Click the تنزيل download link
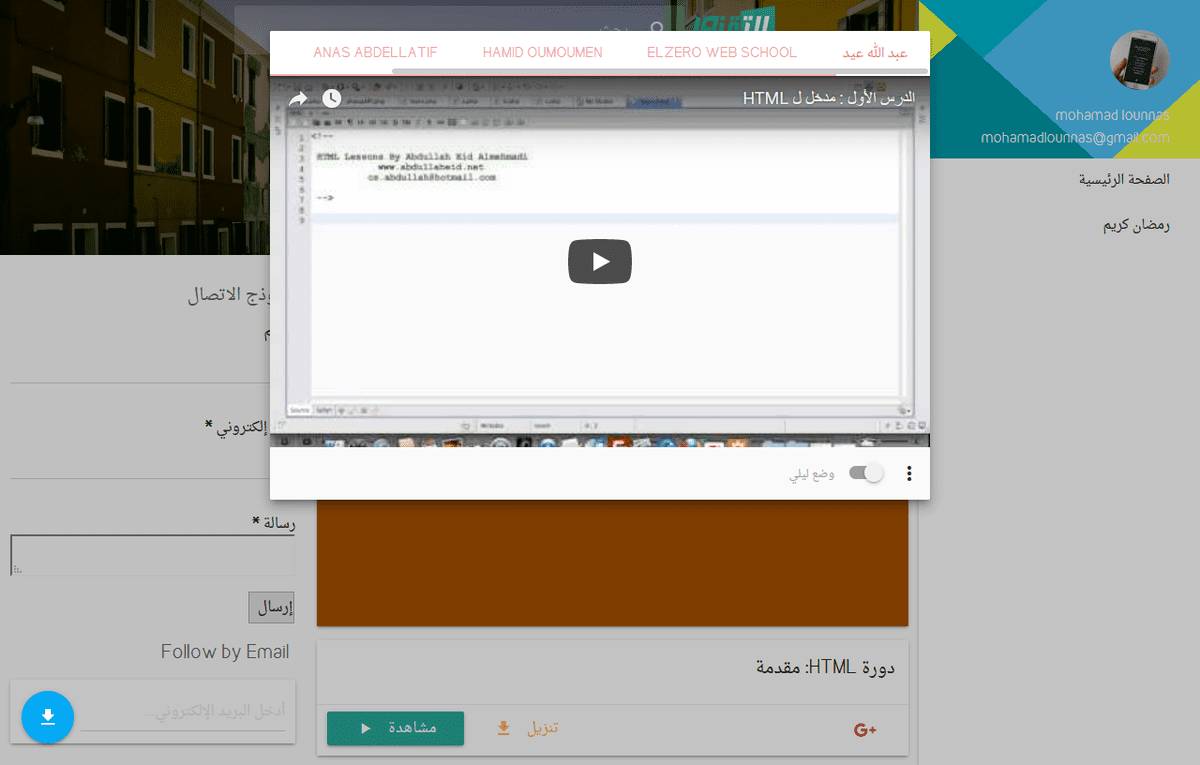Viewport: 1200px width, 765px height. click(542, 728)
